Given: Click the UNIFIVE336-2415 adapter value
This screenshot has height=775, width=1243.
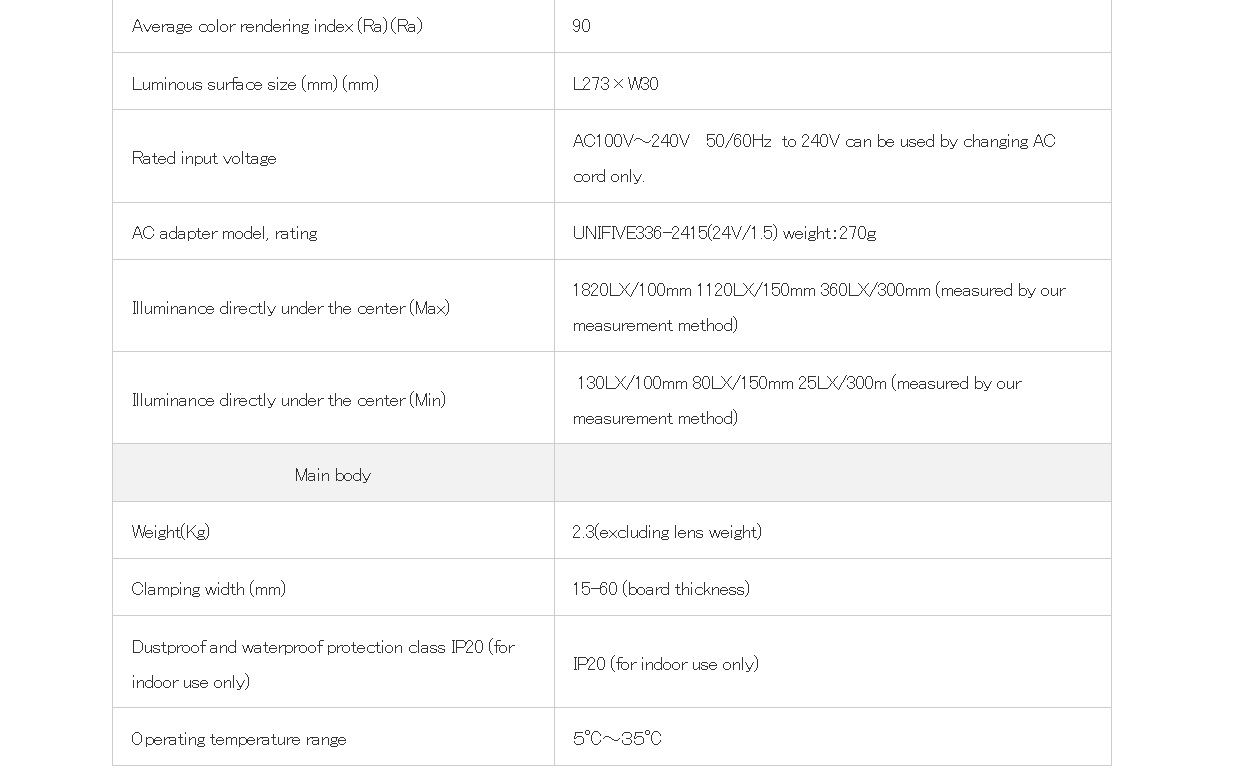Looking at the screenshot, I should pos(724,233).
